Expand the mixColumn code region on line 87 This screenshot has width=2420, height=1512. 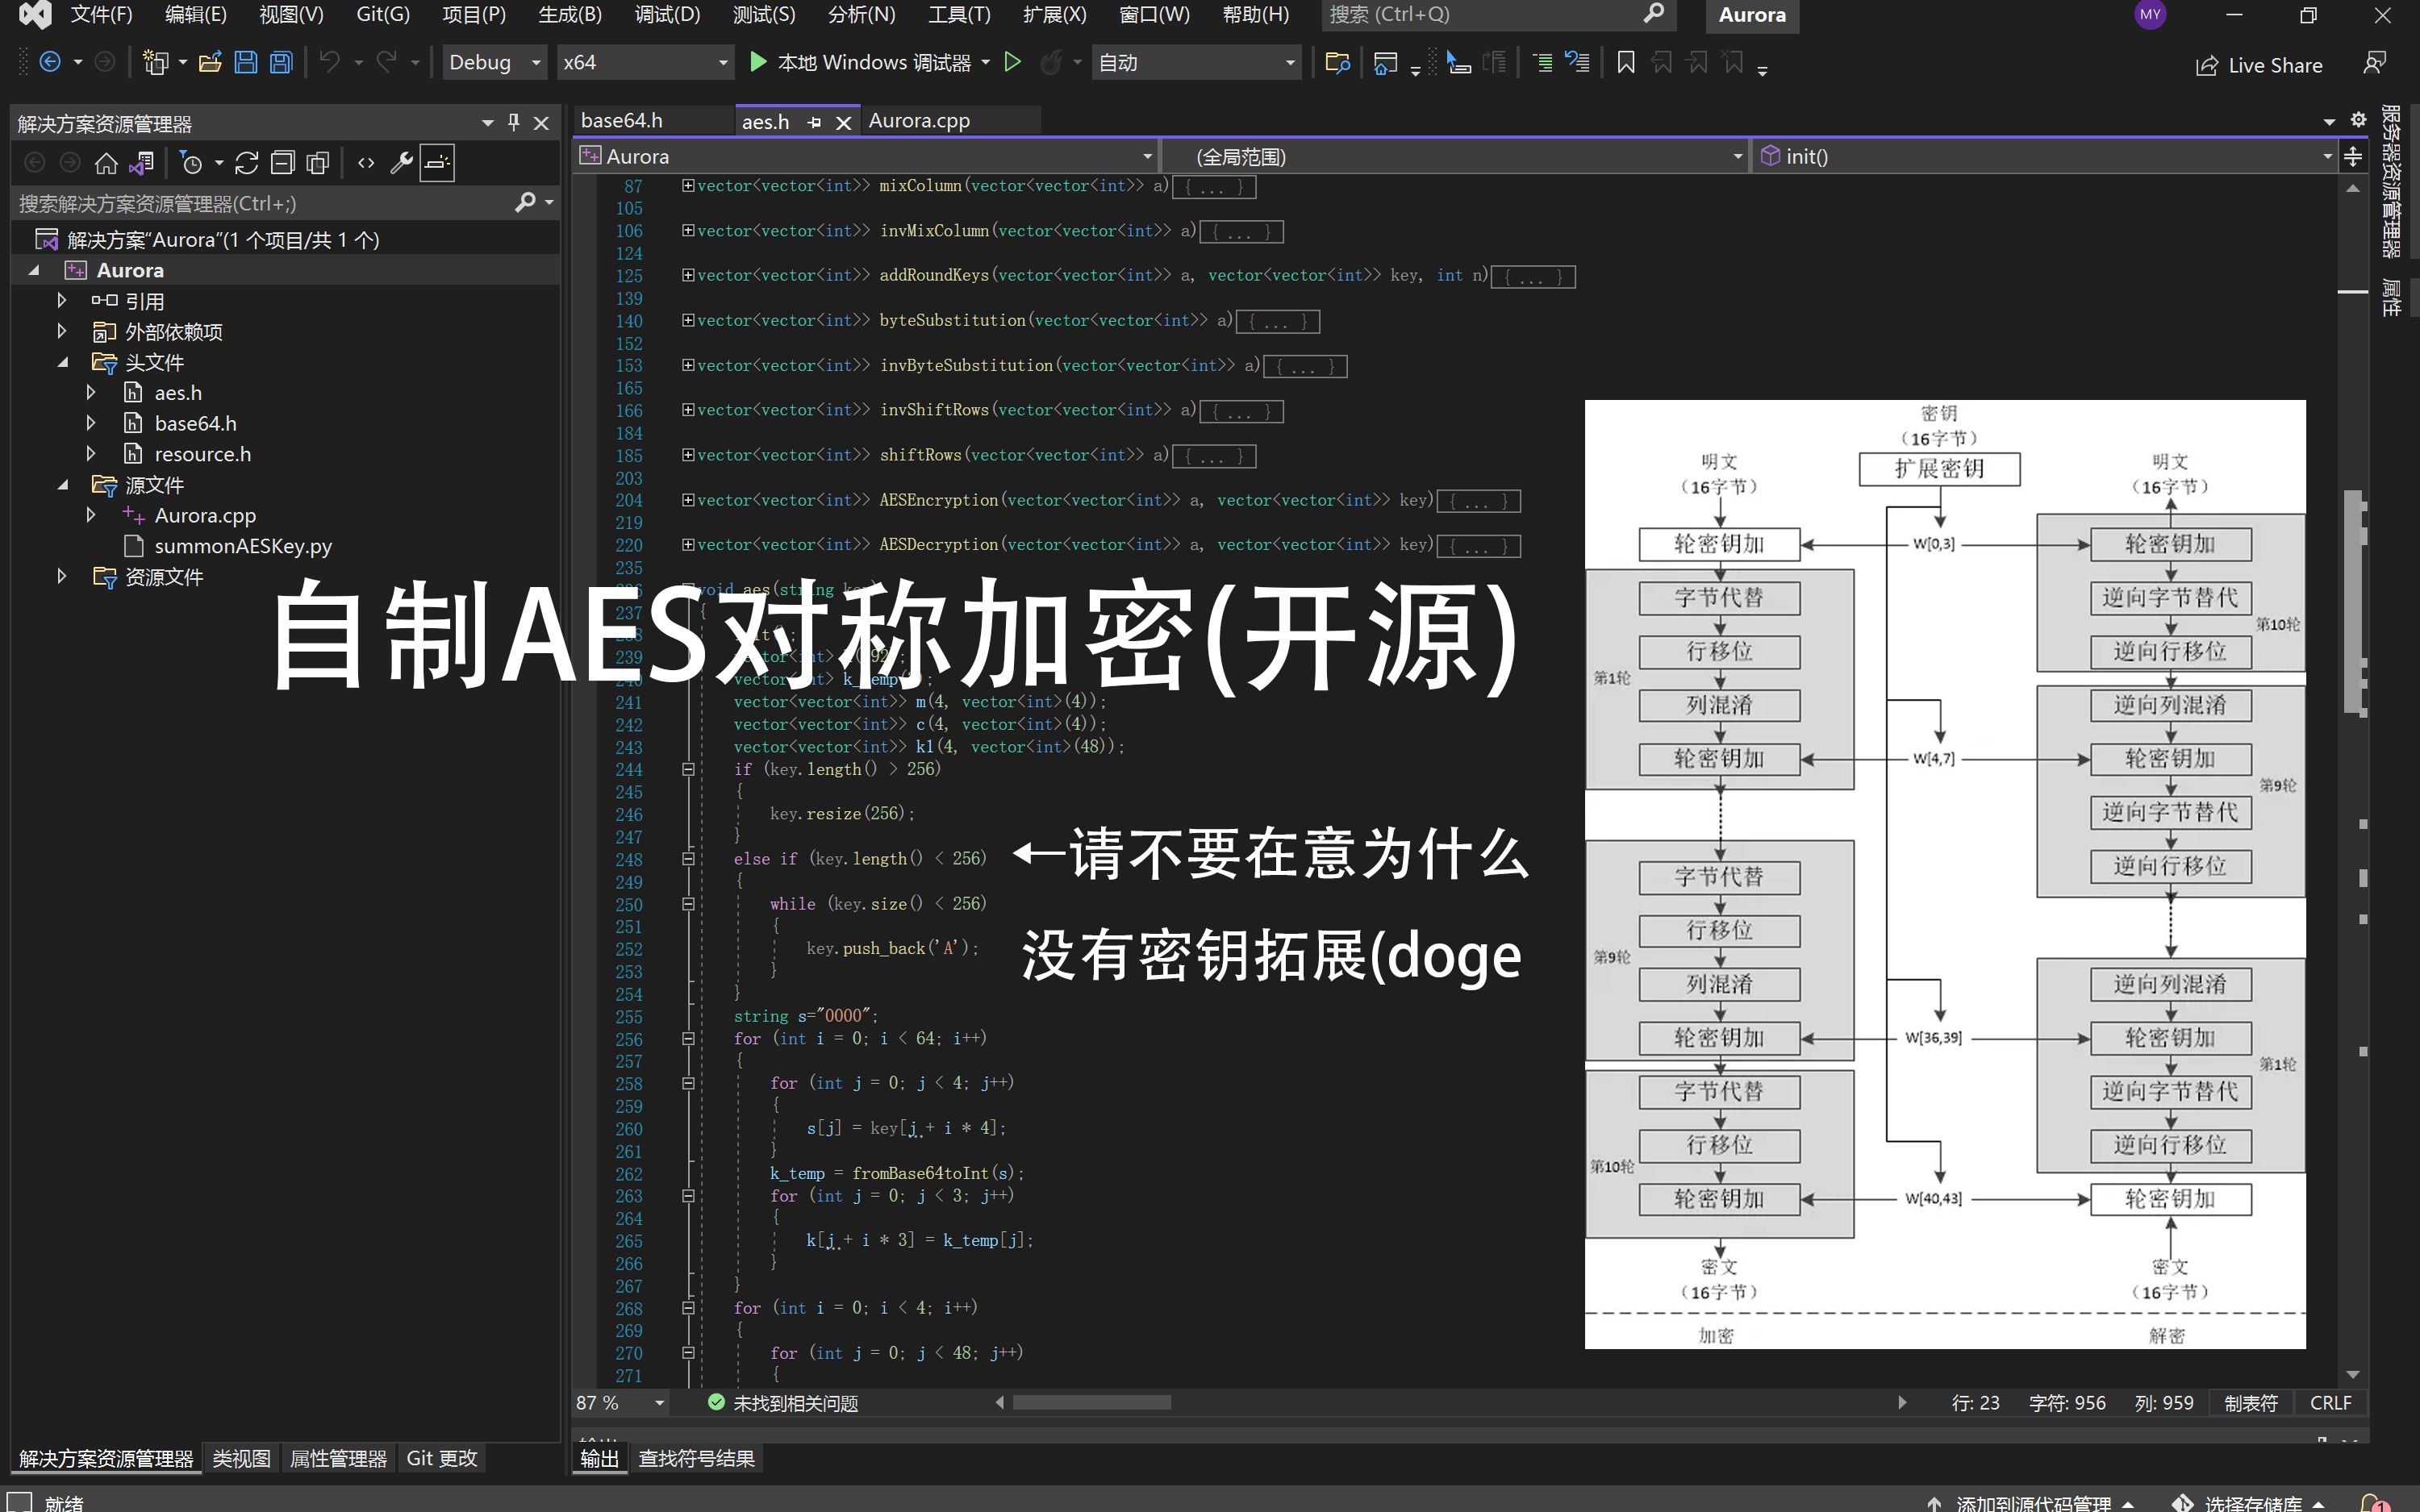(688, 186)
